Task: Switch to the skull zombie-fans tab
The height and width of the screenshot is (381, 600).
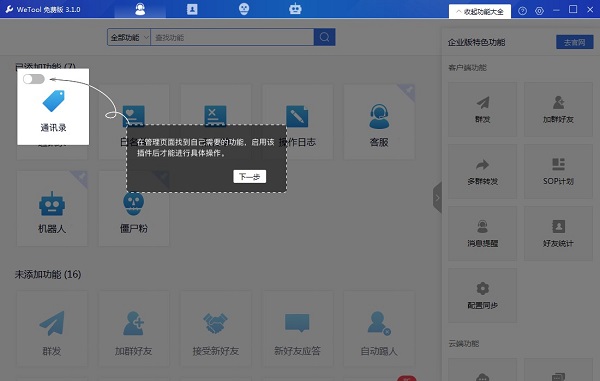Action: coord(244,9)
